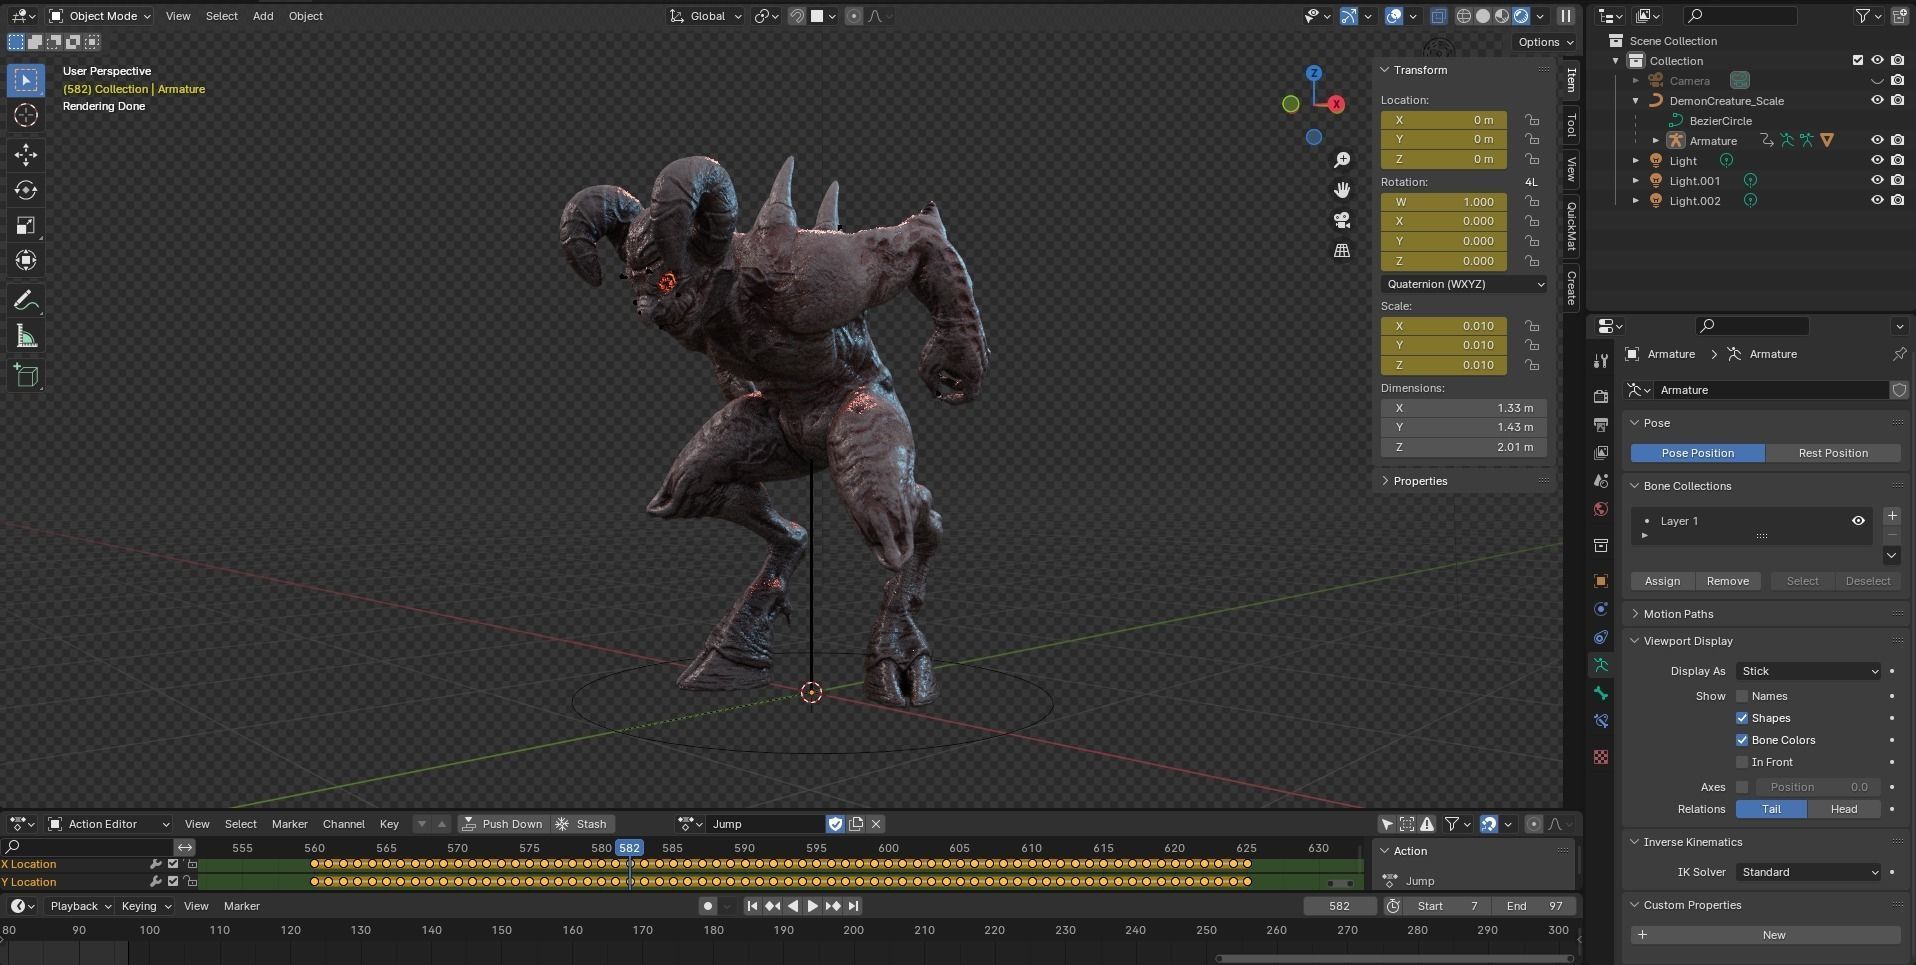1916x965 pixels.
Task: Switch perspective/orthographic grid icon
Action: 1342,250
